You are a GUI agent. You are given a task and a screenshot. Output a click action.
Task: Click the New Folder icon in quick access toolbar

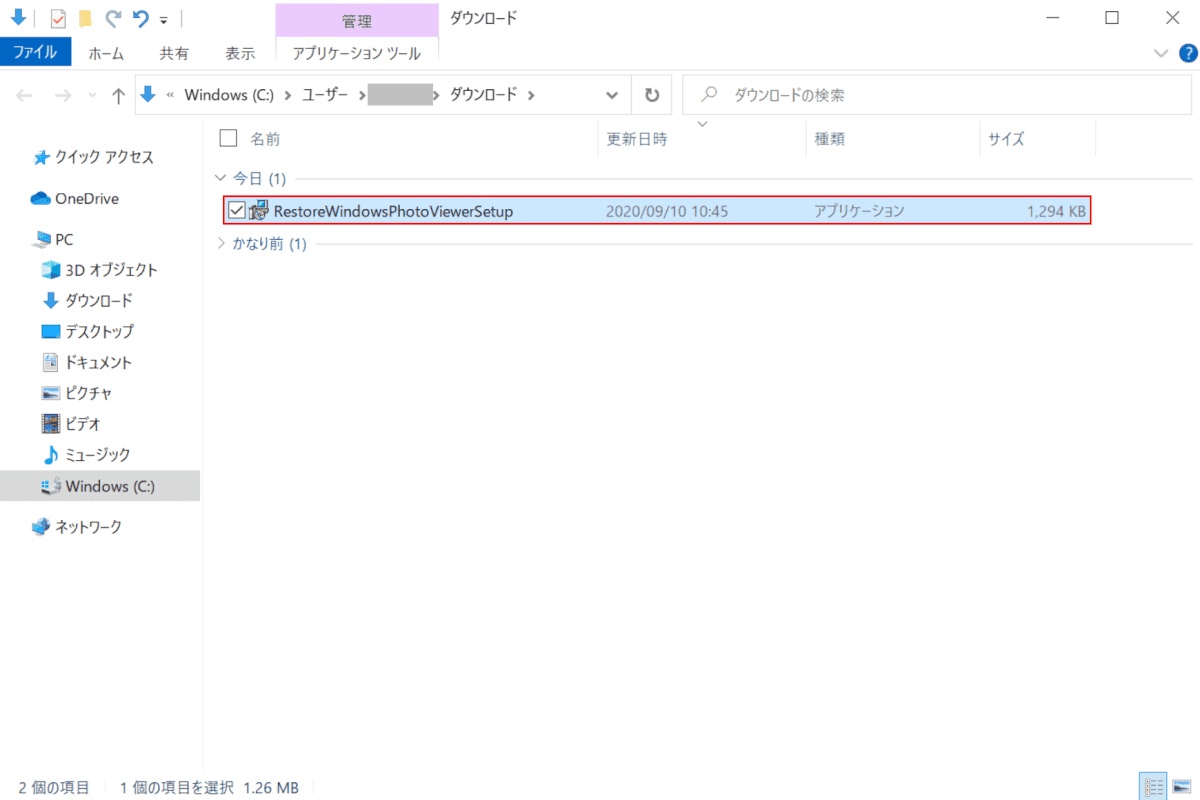pos(86,18)
